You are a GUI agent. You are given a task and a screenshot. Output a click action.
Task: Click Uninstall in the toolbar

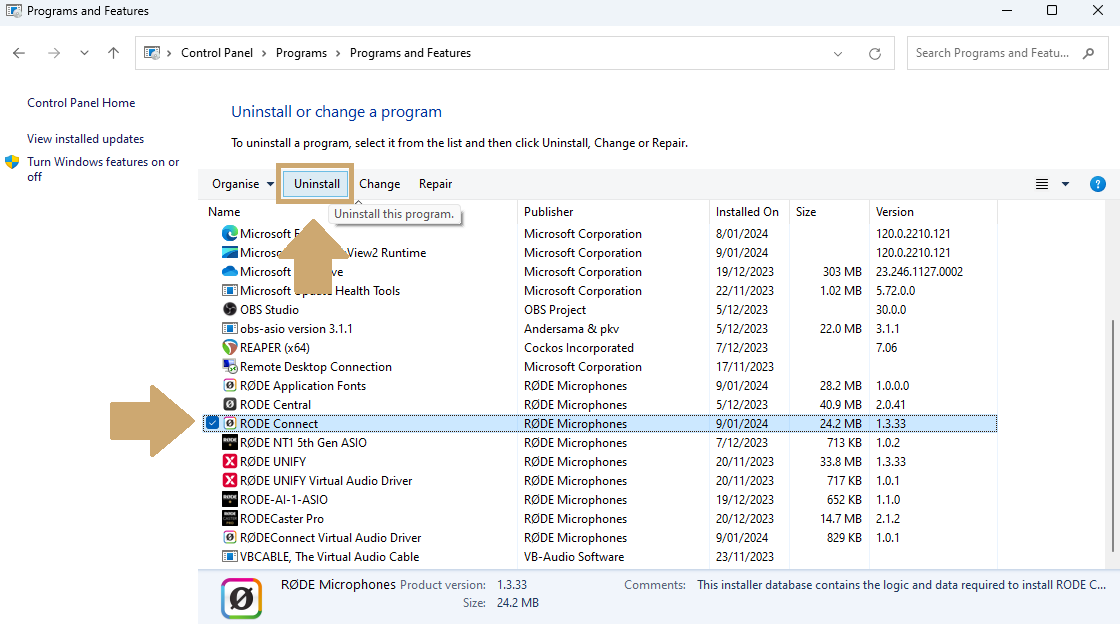316,184
